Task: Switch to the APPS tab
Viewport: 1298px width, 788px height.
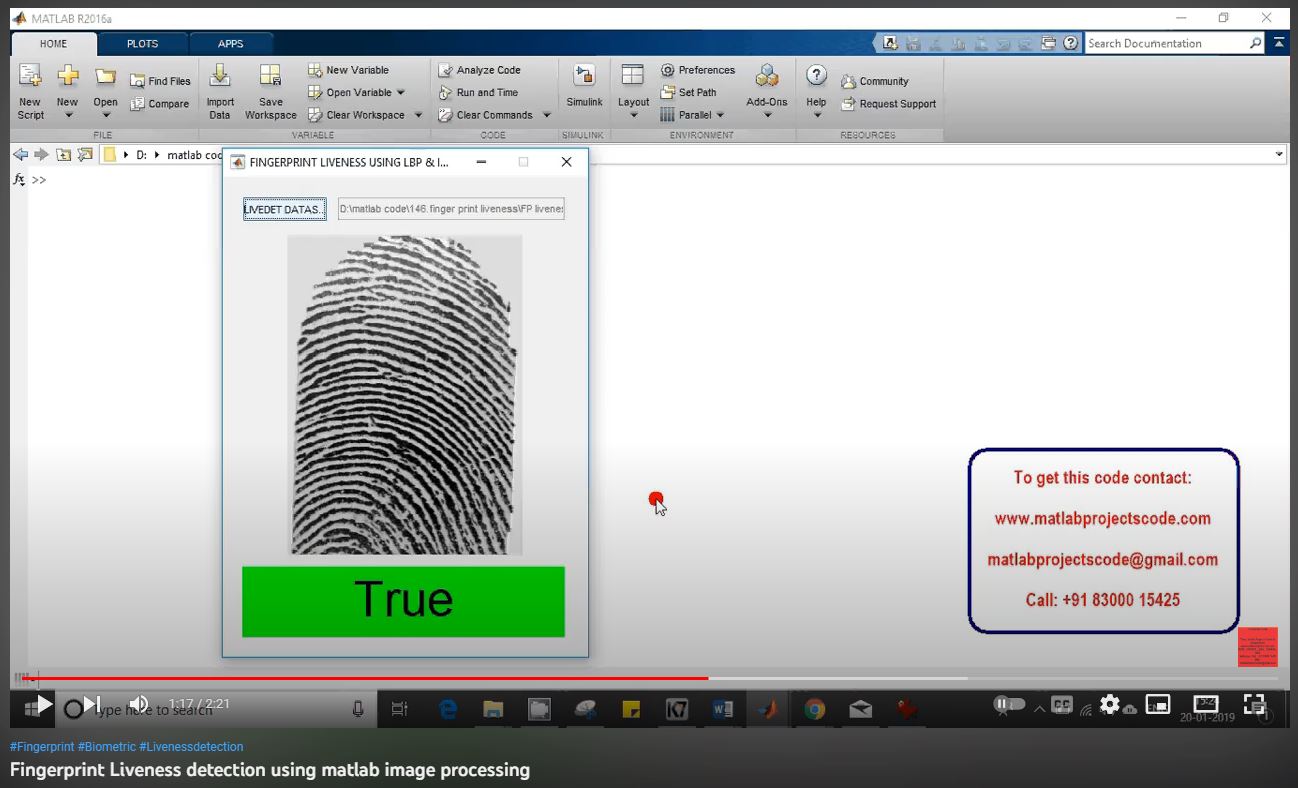Action: click(230, 44)
